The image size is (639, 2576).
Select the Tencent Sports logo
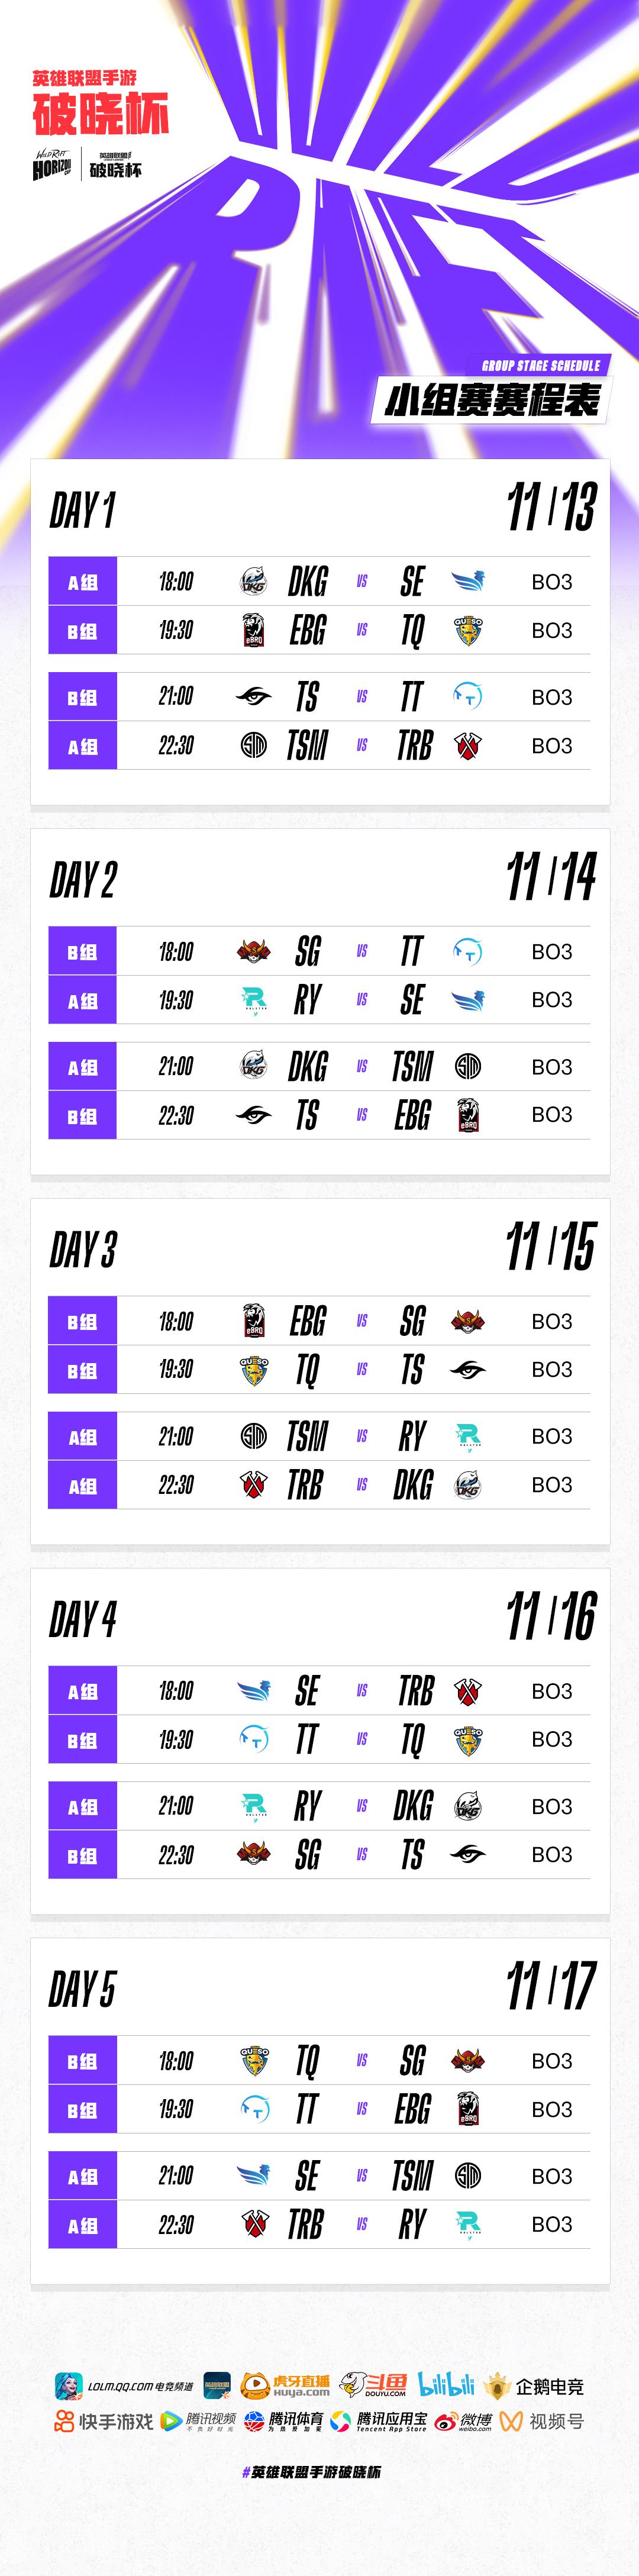click(x=284, y=2421)
